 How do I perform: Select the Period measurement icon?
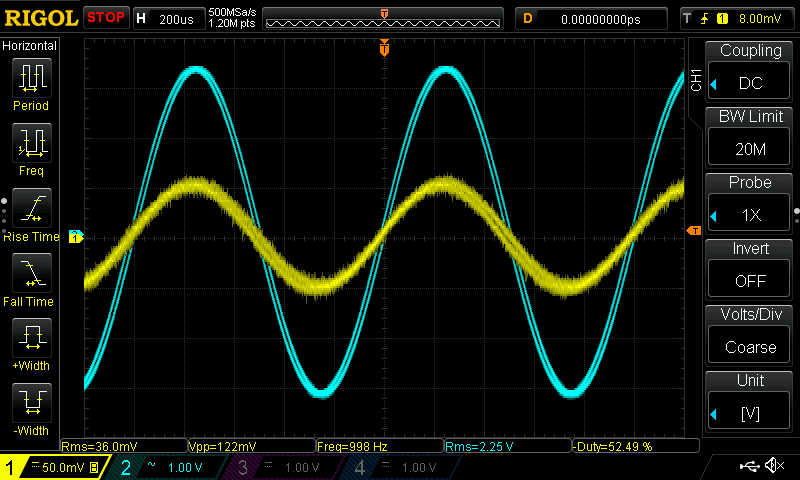(x=32, y=78)
